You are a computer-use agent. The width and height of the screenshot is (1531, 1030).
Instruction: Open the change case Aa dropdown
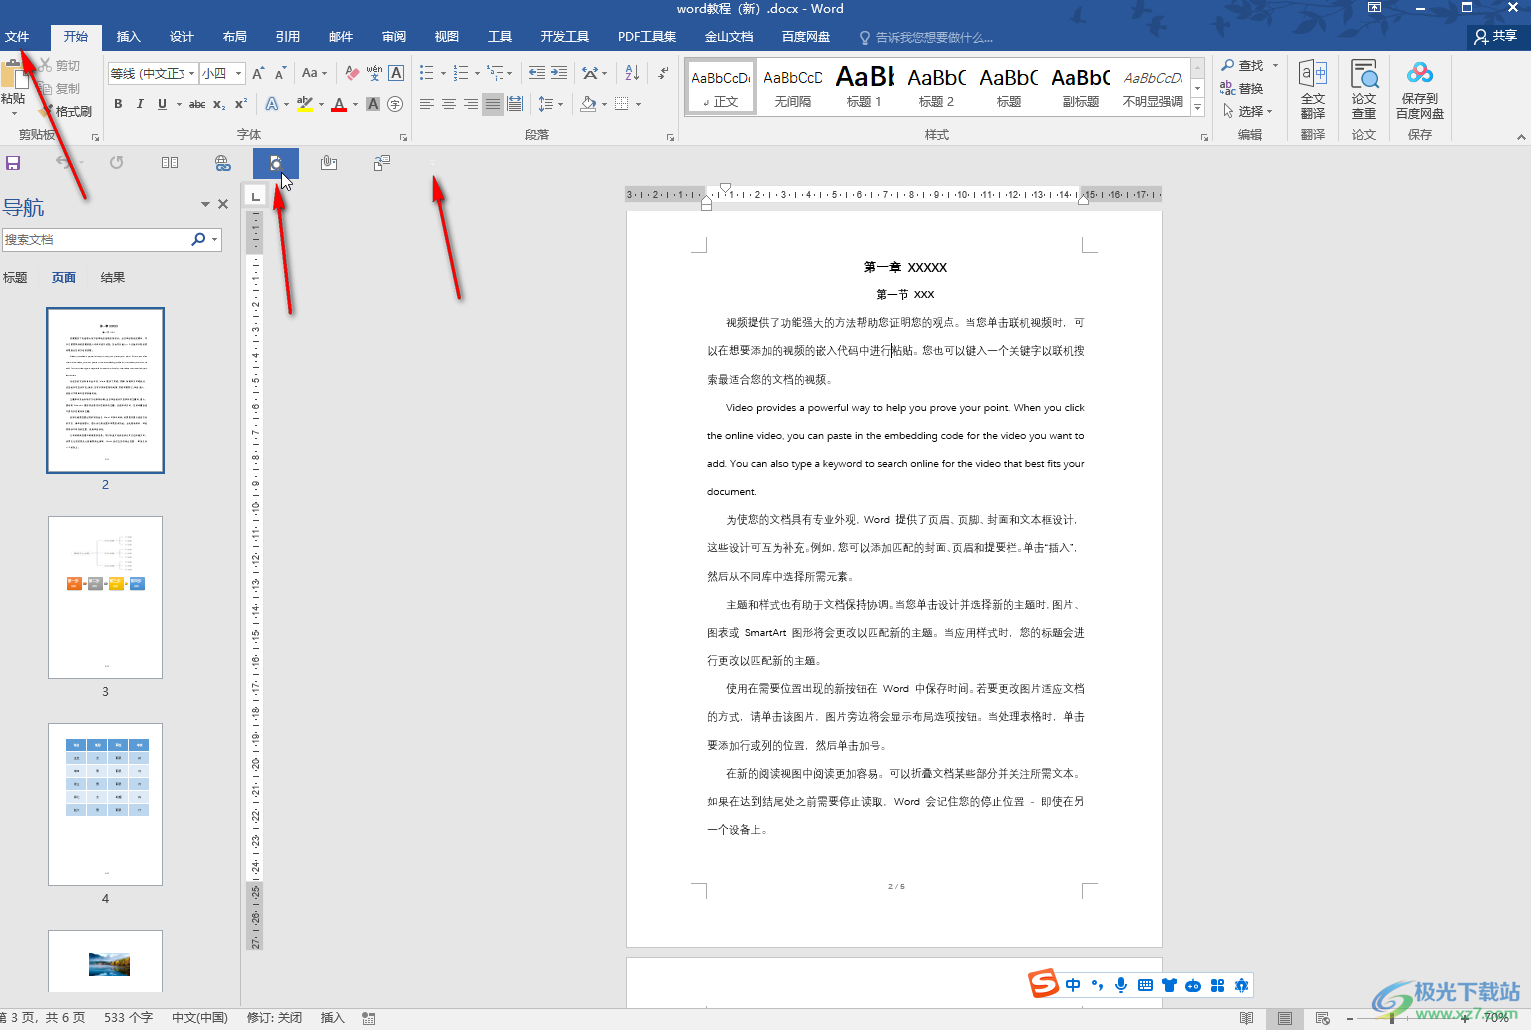point(314,73)
